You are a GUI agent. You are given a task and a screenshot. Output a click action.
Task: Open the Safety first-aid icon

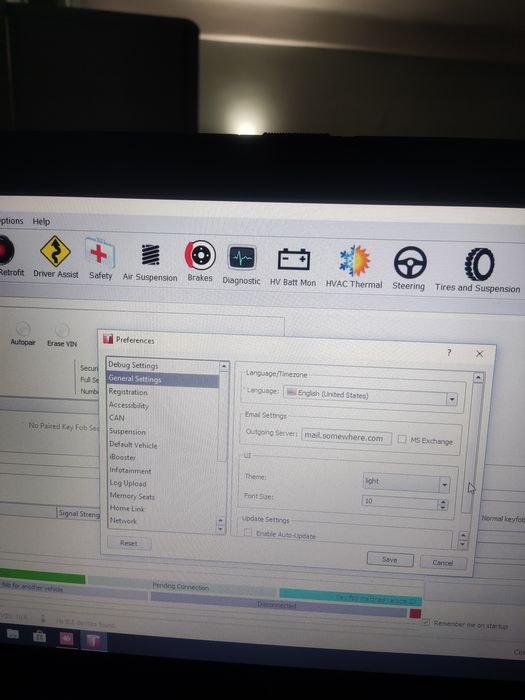(100, 258)
